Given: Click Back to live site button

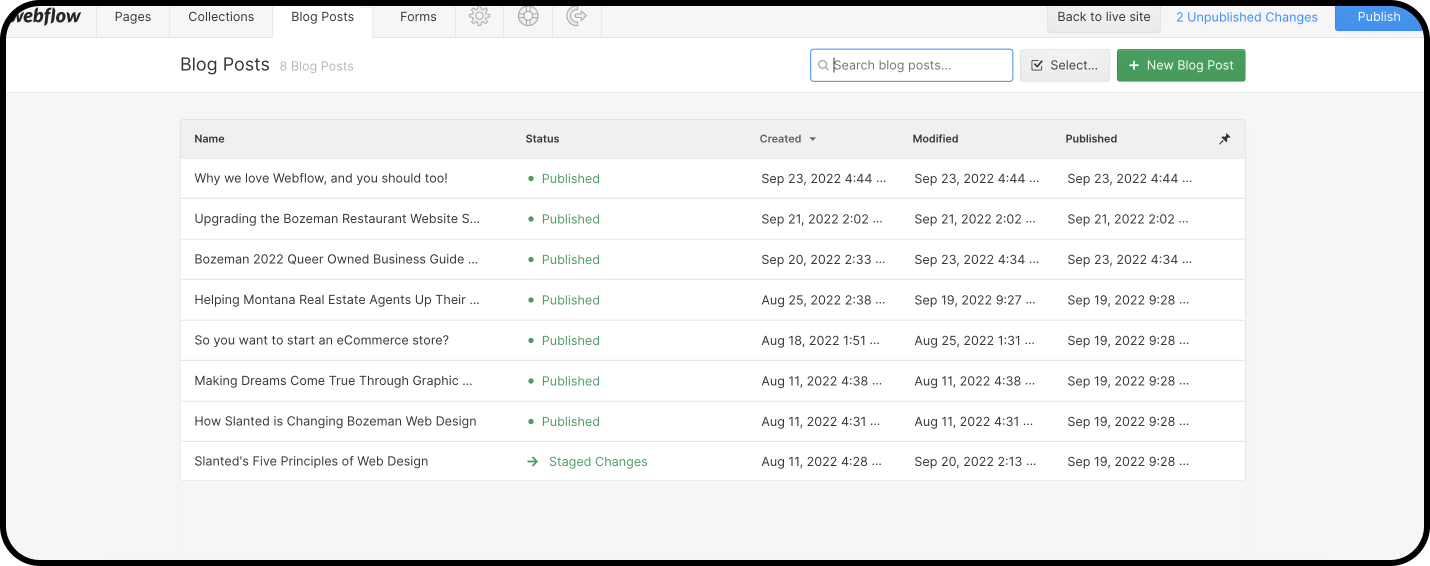Looking at the screenshot, I should (x=1104, y=17).
